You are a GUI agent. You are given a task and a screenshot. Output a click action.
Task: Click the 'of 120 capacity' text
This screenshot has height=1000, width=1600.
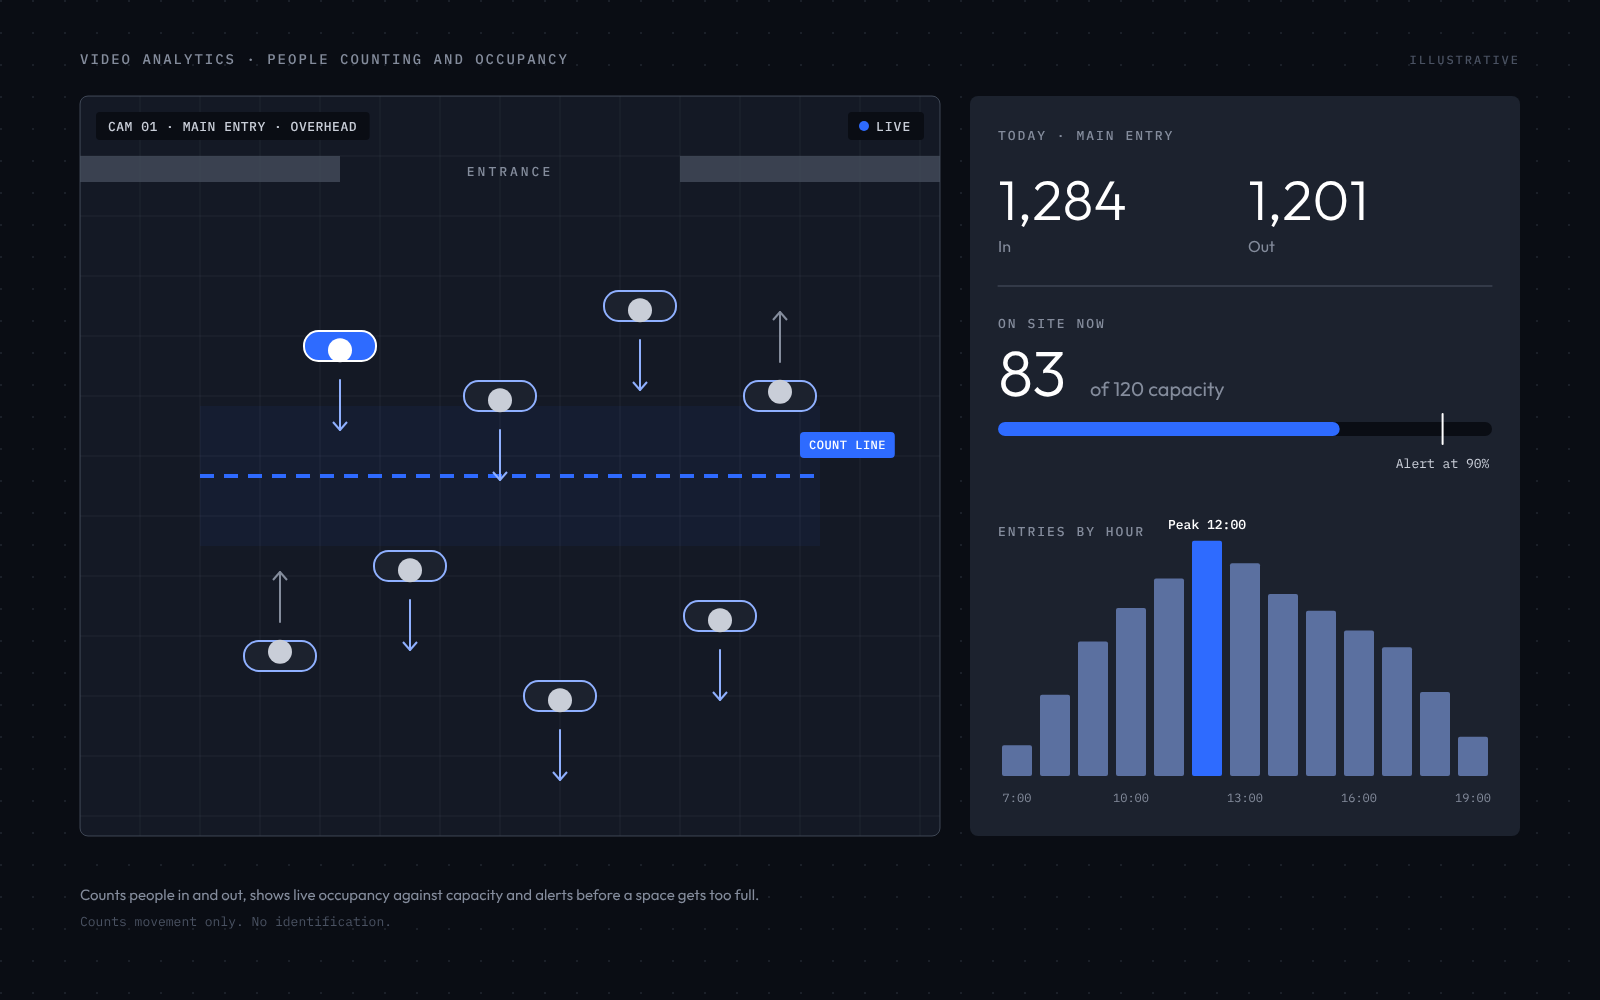click(1157, 390)
